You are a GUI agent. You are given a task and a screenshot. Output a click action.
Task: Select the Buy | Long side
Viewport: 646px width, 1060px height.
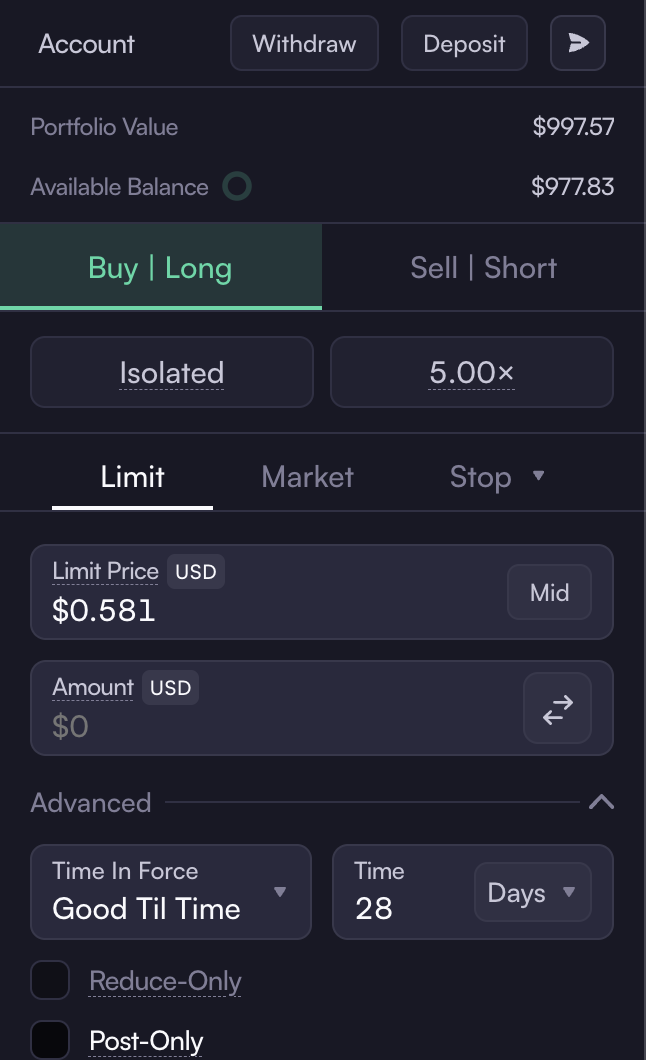click(161, 268)
